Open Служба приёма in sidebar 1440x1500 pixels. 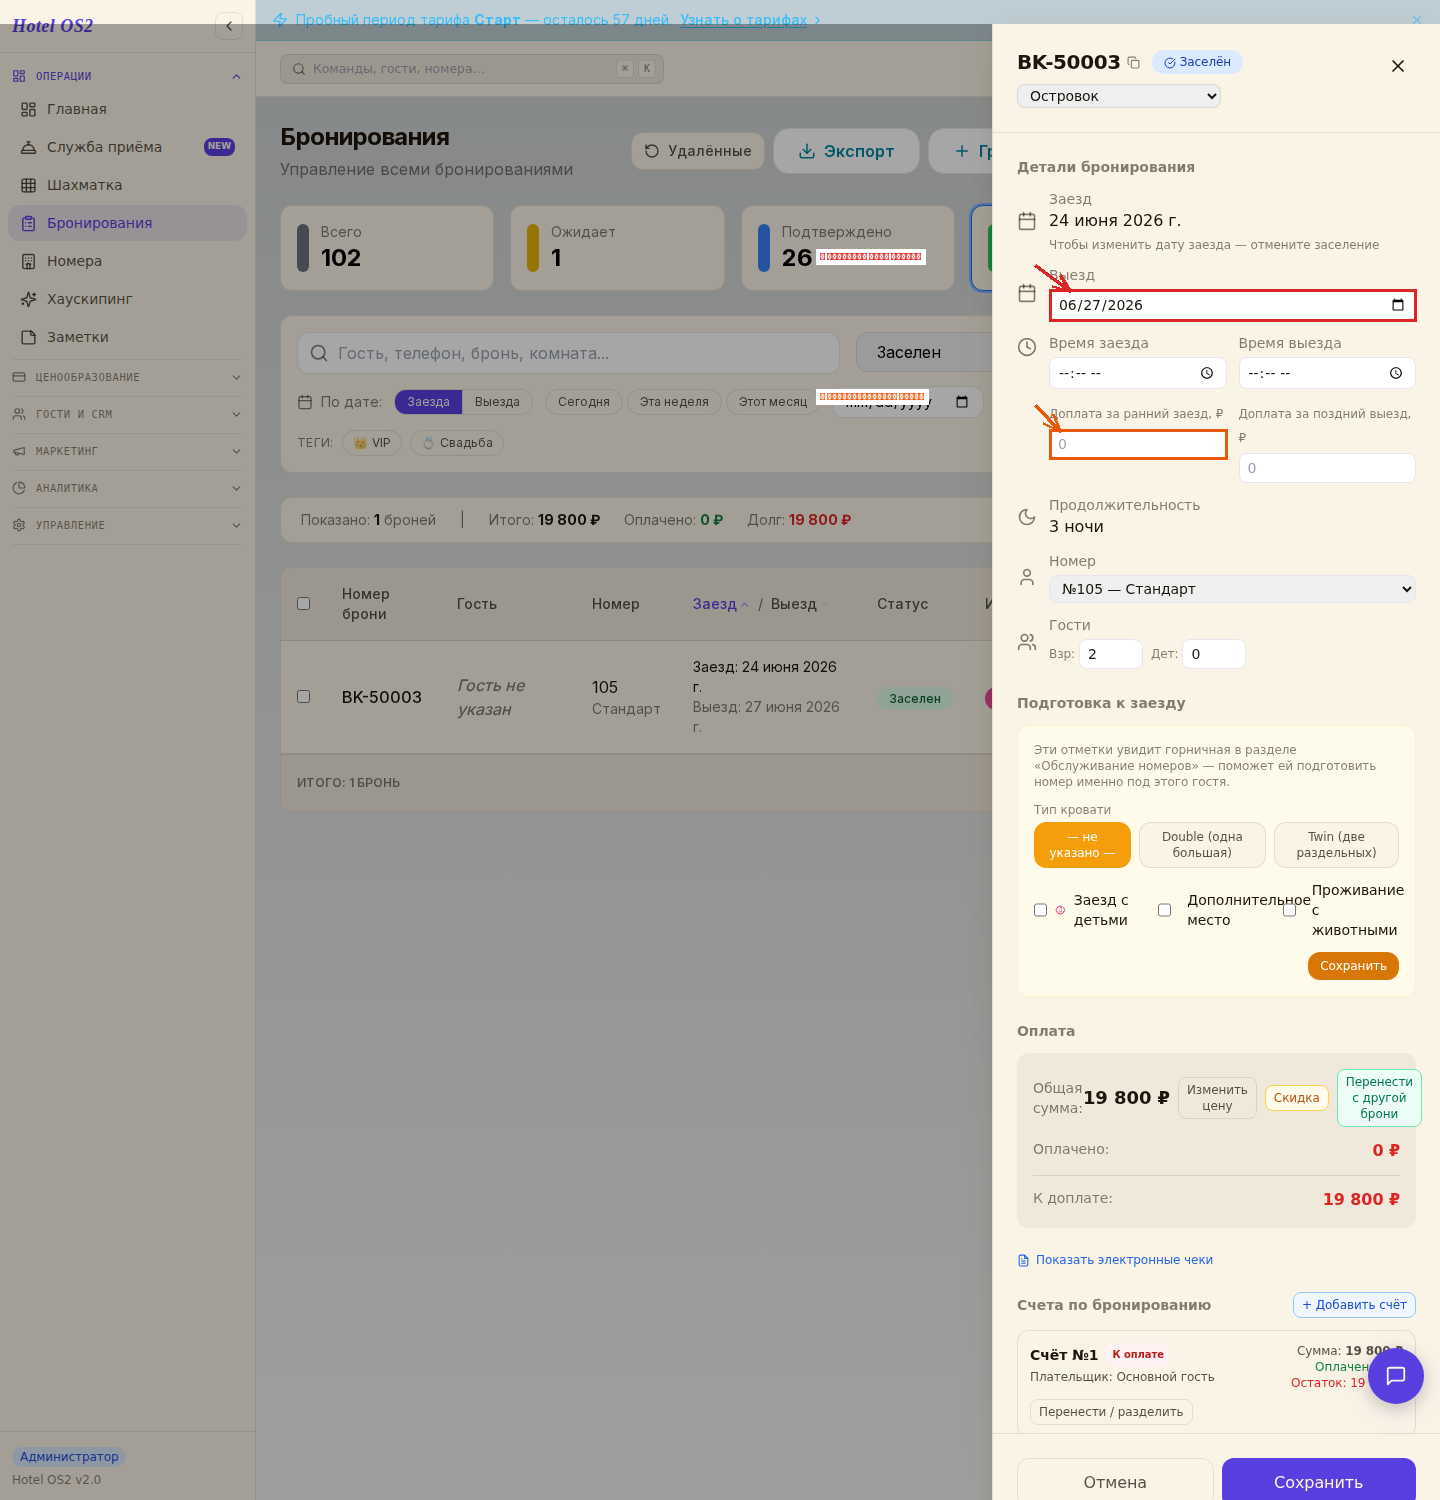(x=127, y=147)
